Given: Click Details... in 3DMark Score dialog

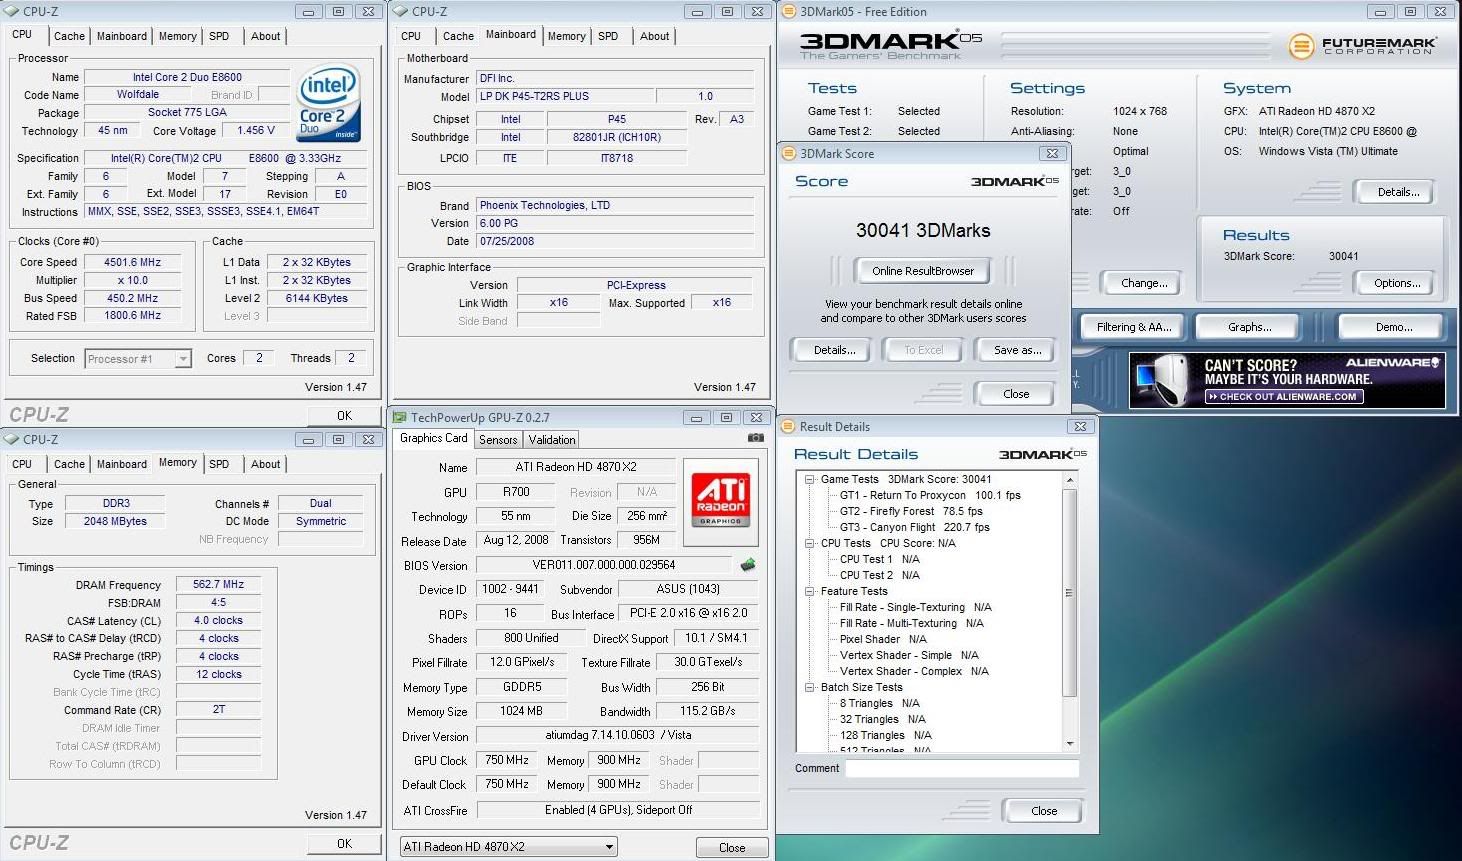Looking at the screenshot, I should click(834, 350).
